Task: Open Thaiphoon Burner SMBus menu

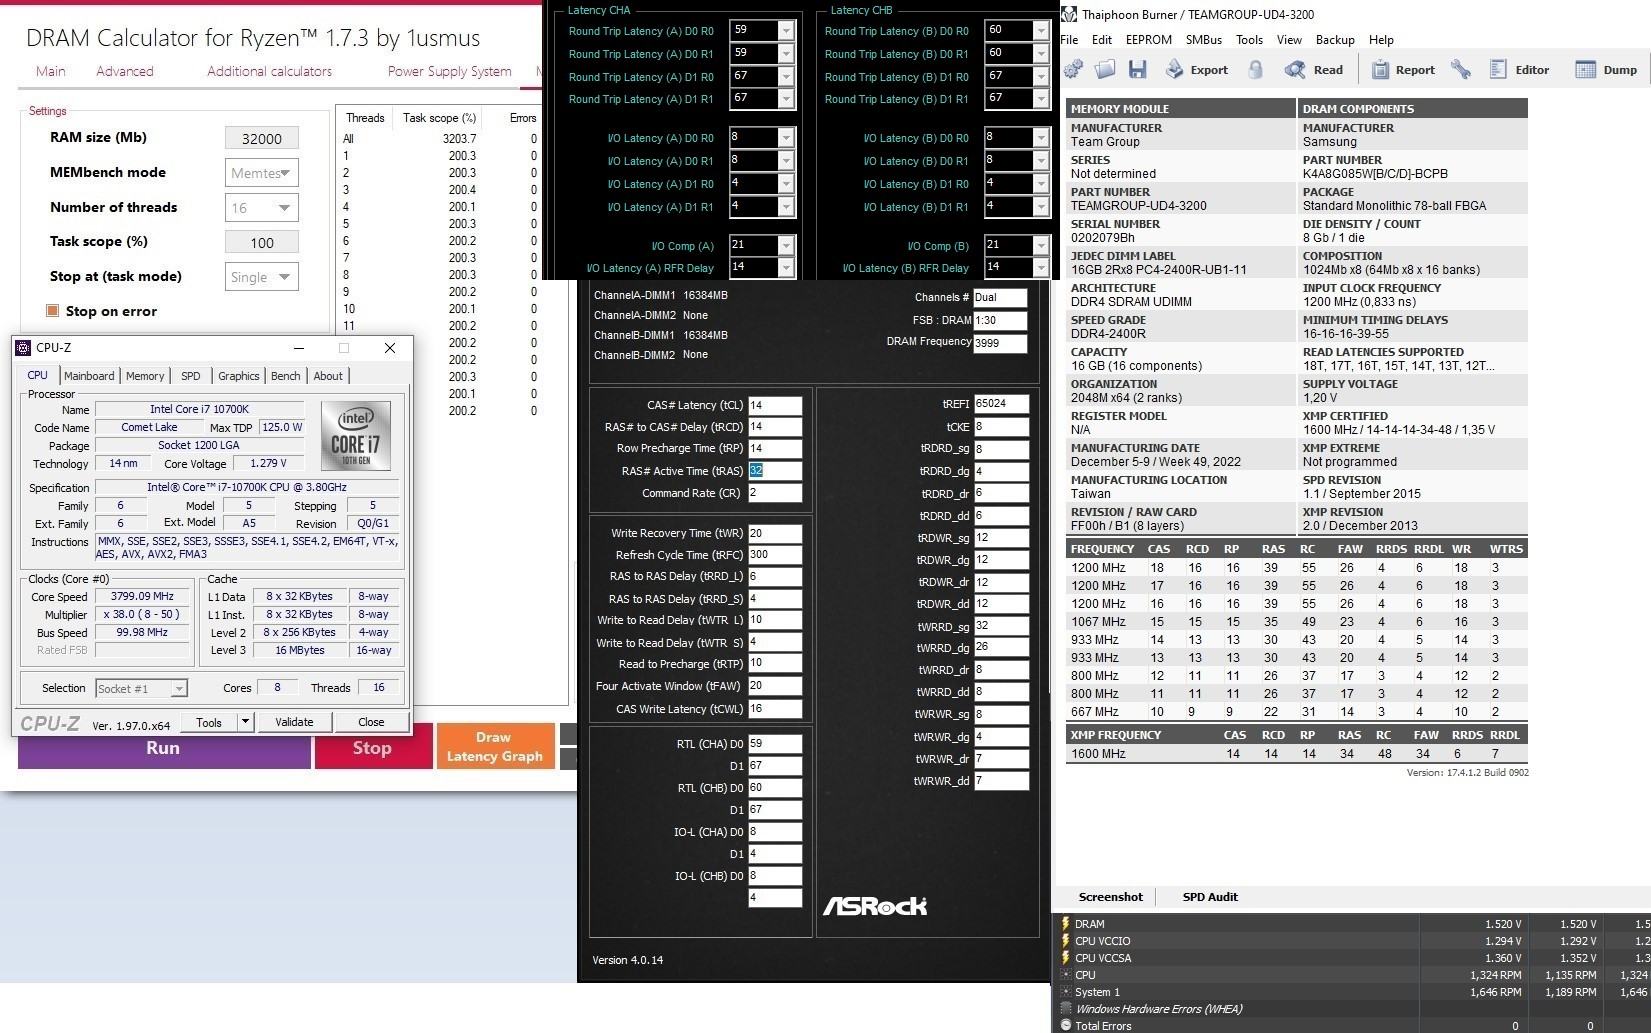Action: point(1204,40)
